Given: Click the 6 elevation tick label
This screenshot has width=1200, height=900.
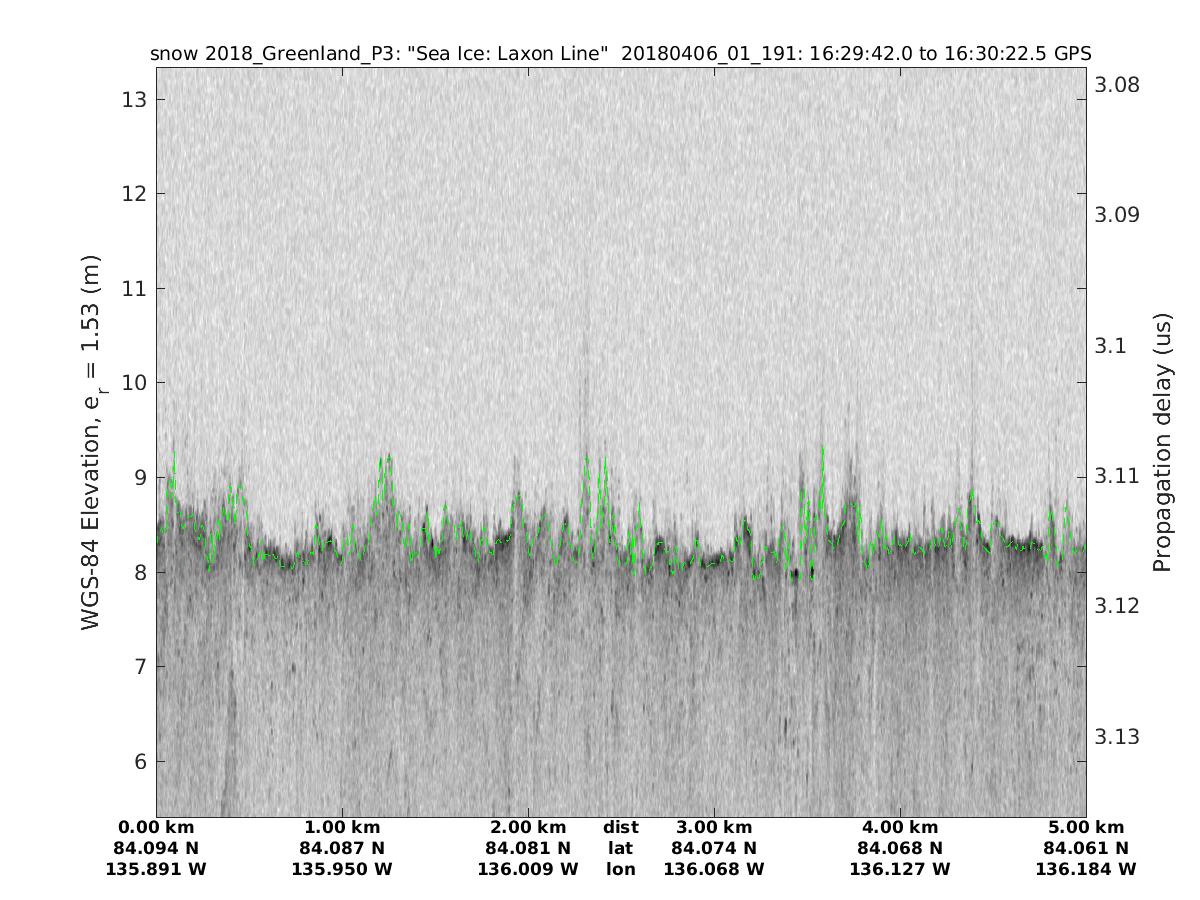Looking at the screenshot, I should [x=141, y=762].
